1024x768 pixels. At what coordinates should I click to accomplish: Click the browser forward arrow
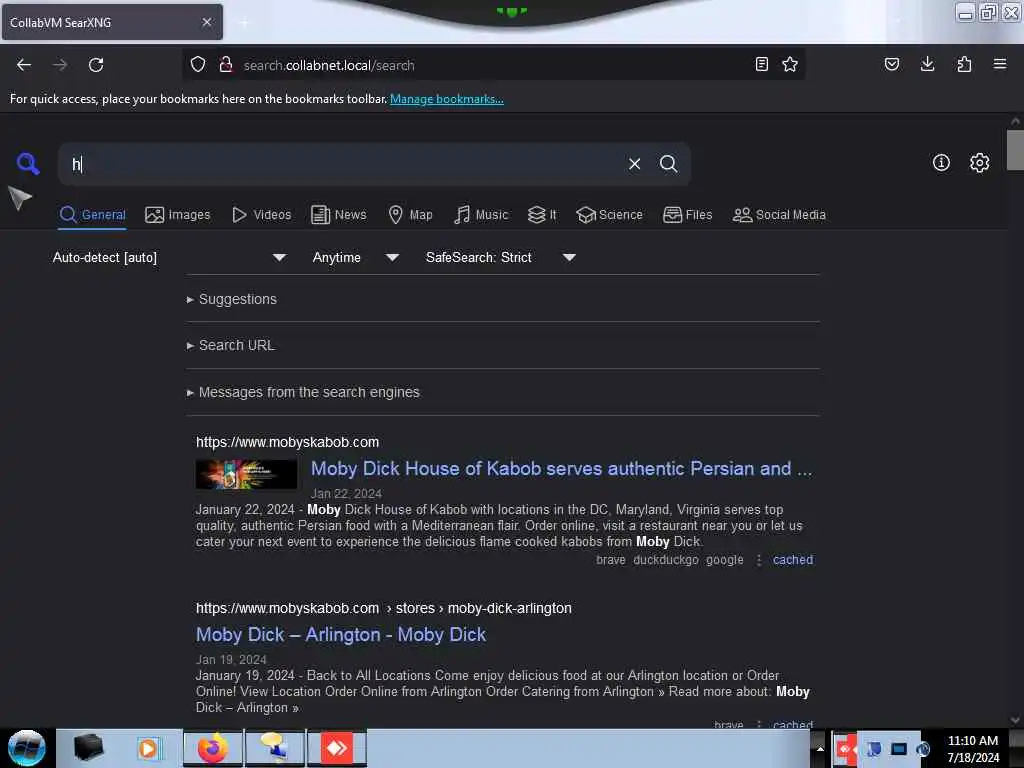tap(60, 65)
